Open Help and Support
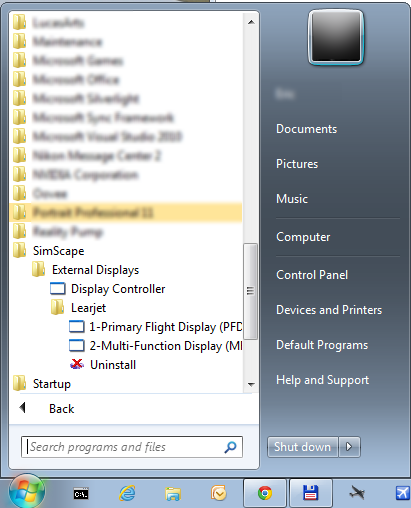 coord(322,380)
